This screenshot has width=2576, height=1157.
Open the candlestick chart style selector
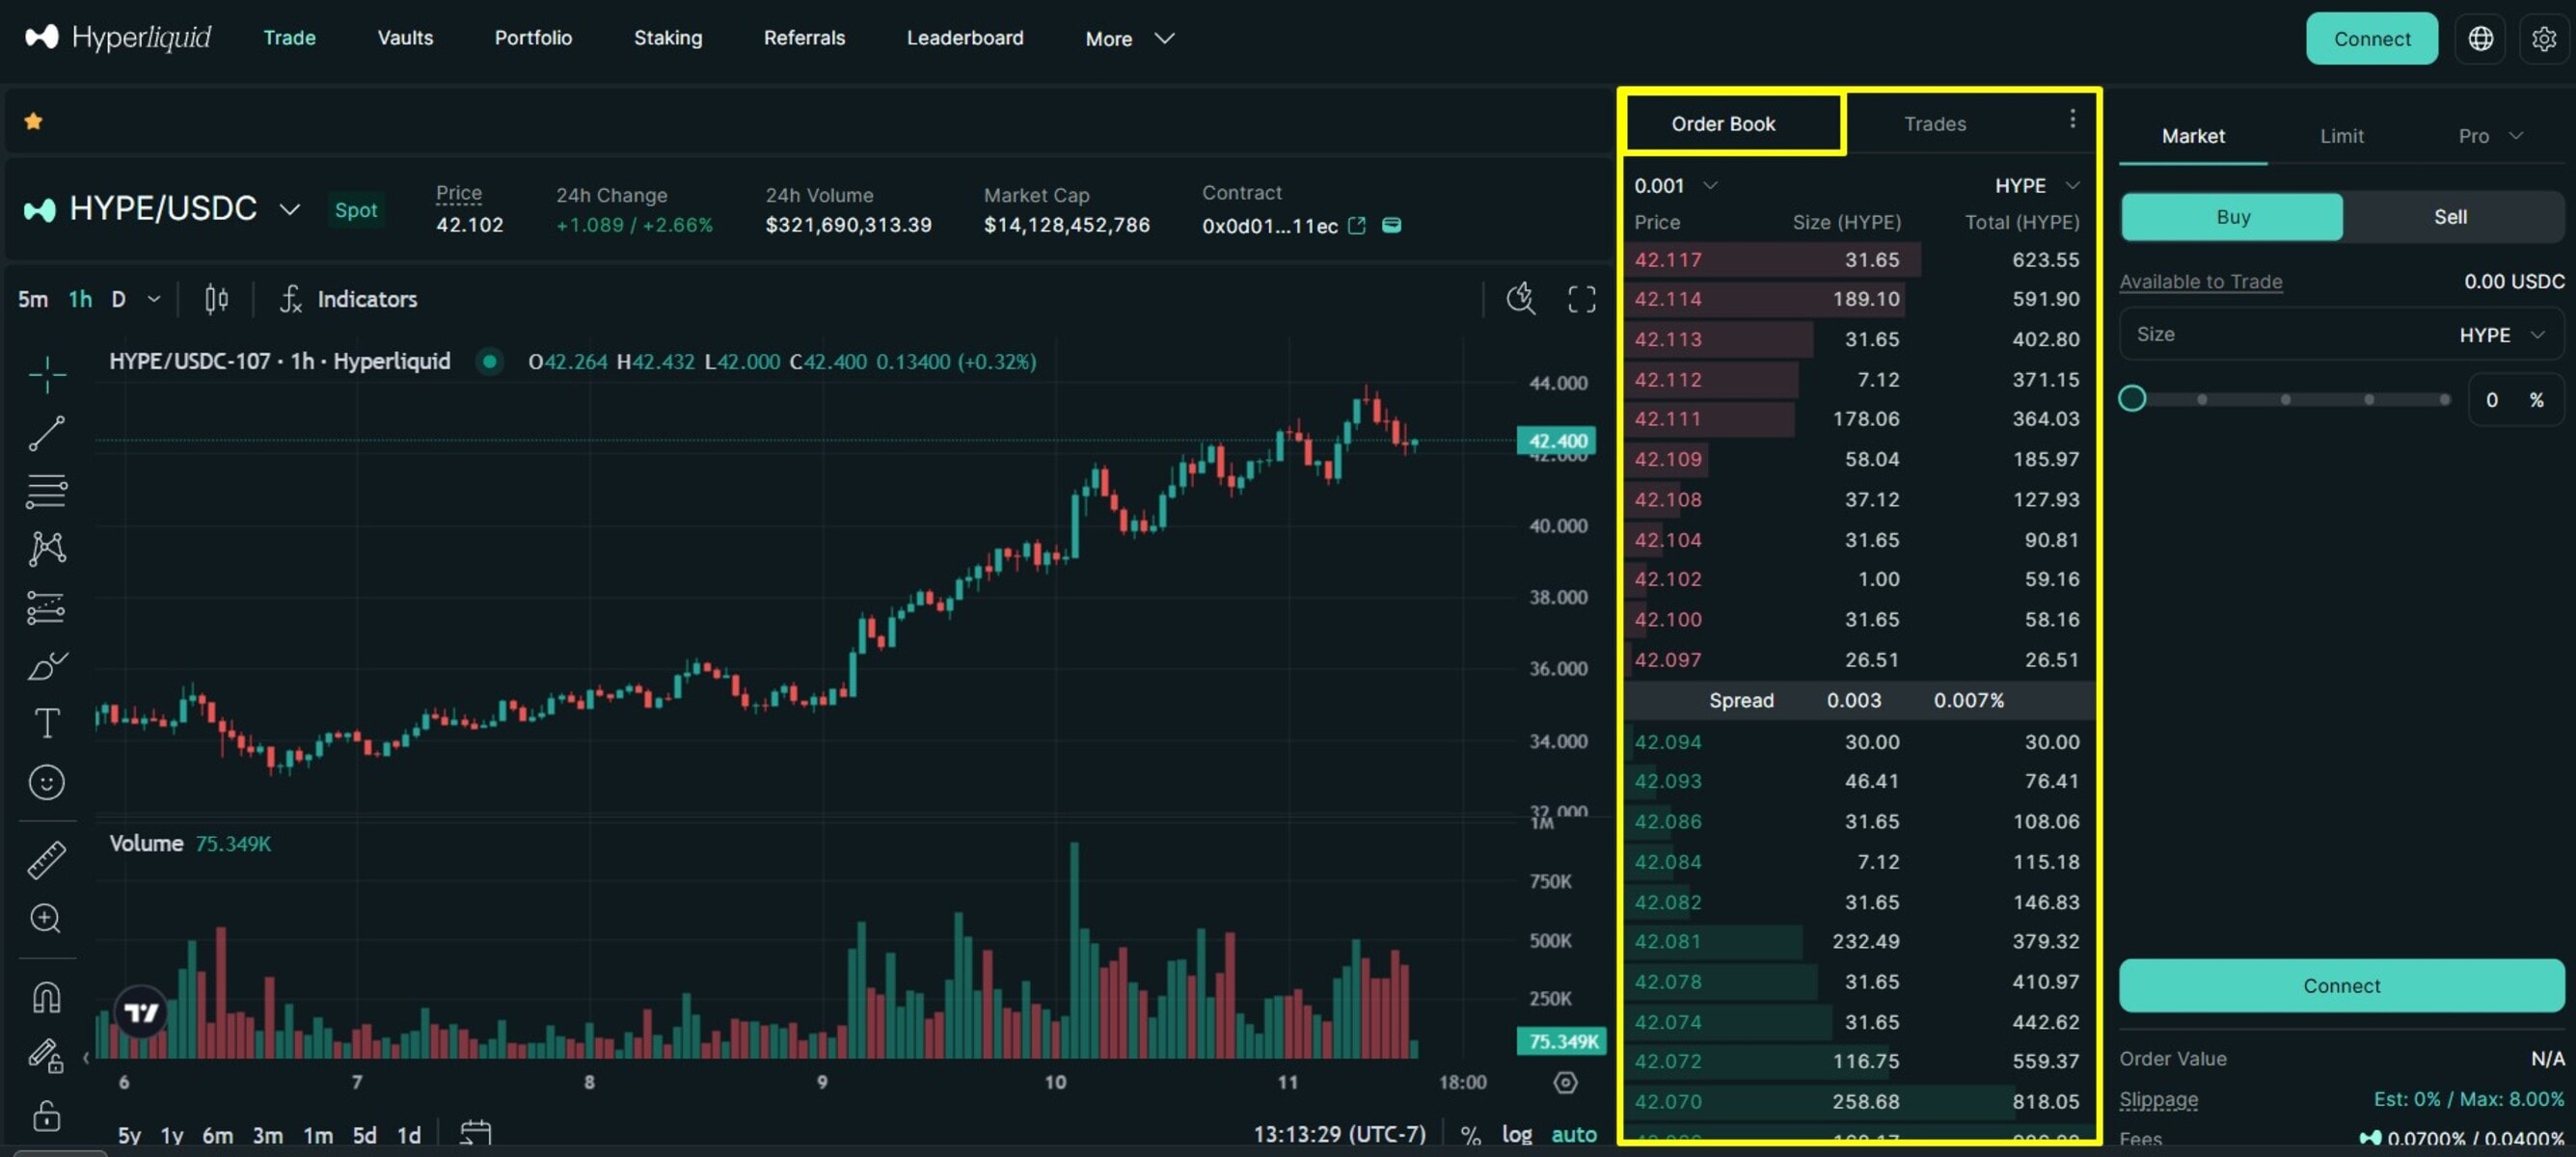216,299
